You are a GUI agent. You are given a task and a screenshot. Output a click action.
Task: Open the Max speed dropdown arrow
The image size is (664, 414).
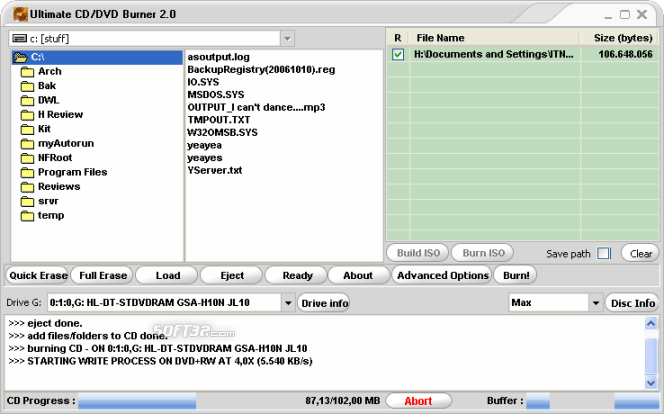coord(595,303)
